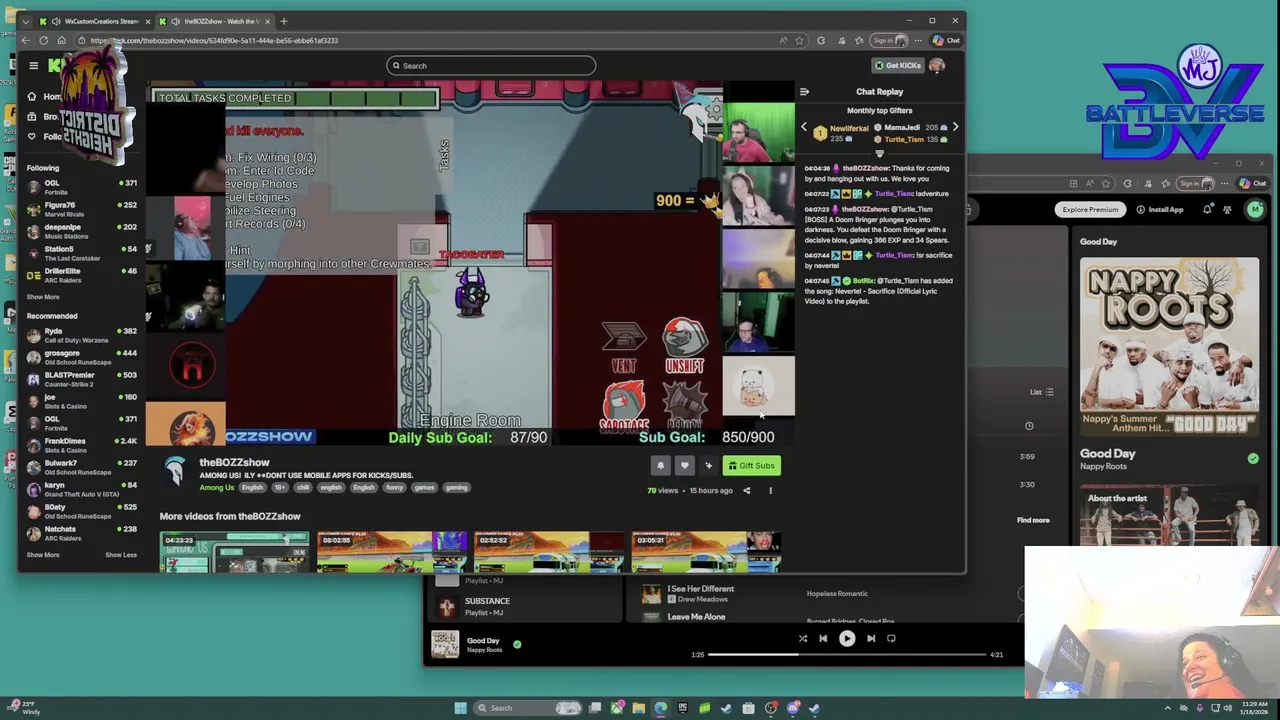Image resolution: width=1280 pixels, height=720 pixels.
Task: Click Install App in Spotify
Action: pos(1160,210)
